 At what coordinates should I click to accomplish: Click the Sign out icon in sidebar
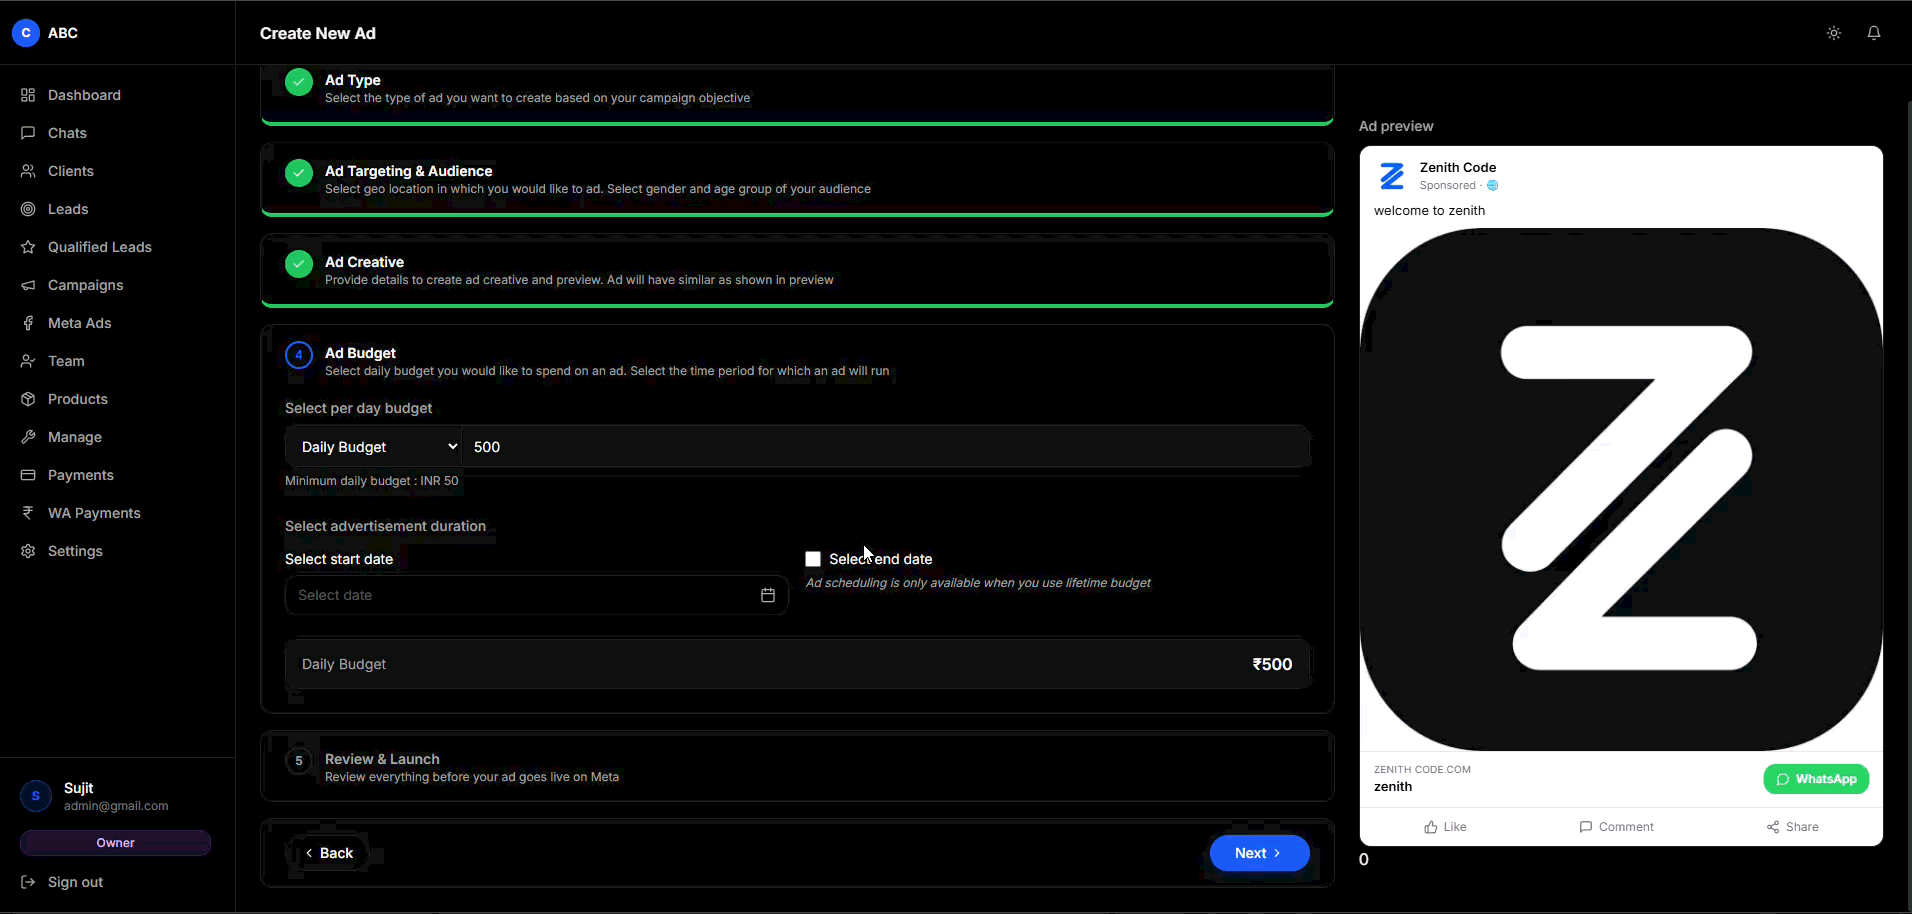click(28, 882)
